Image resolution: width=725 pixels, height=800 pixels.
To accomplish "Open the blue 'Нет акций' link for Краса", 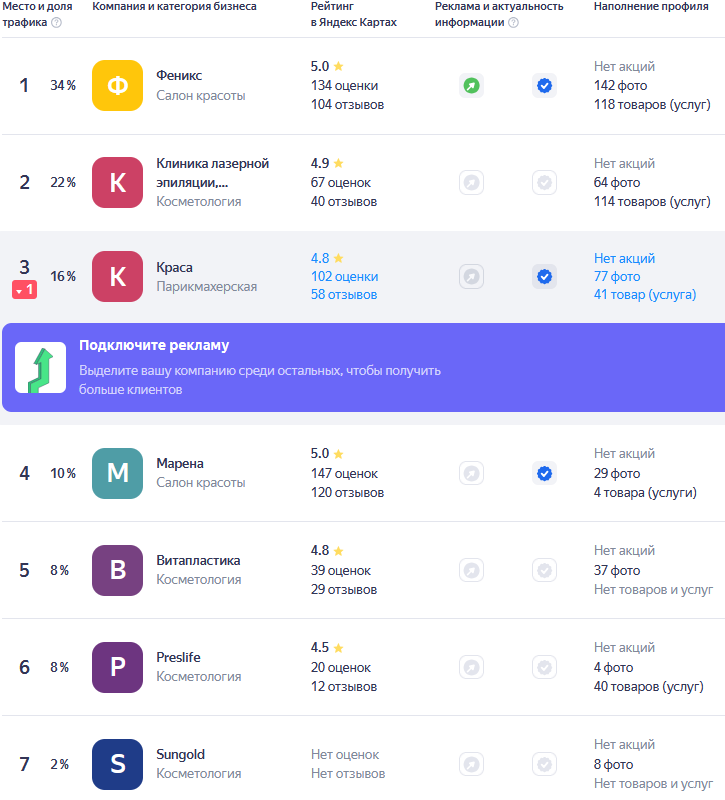I will point(624,258).
